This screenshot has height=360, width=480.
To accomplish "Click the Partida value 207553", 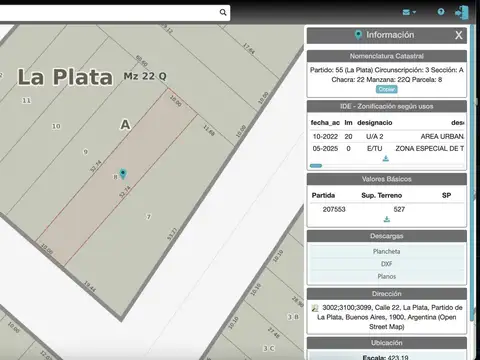I will [334, 209].
